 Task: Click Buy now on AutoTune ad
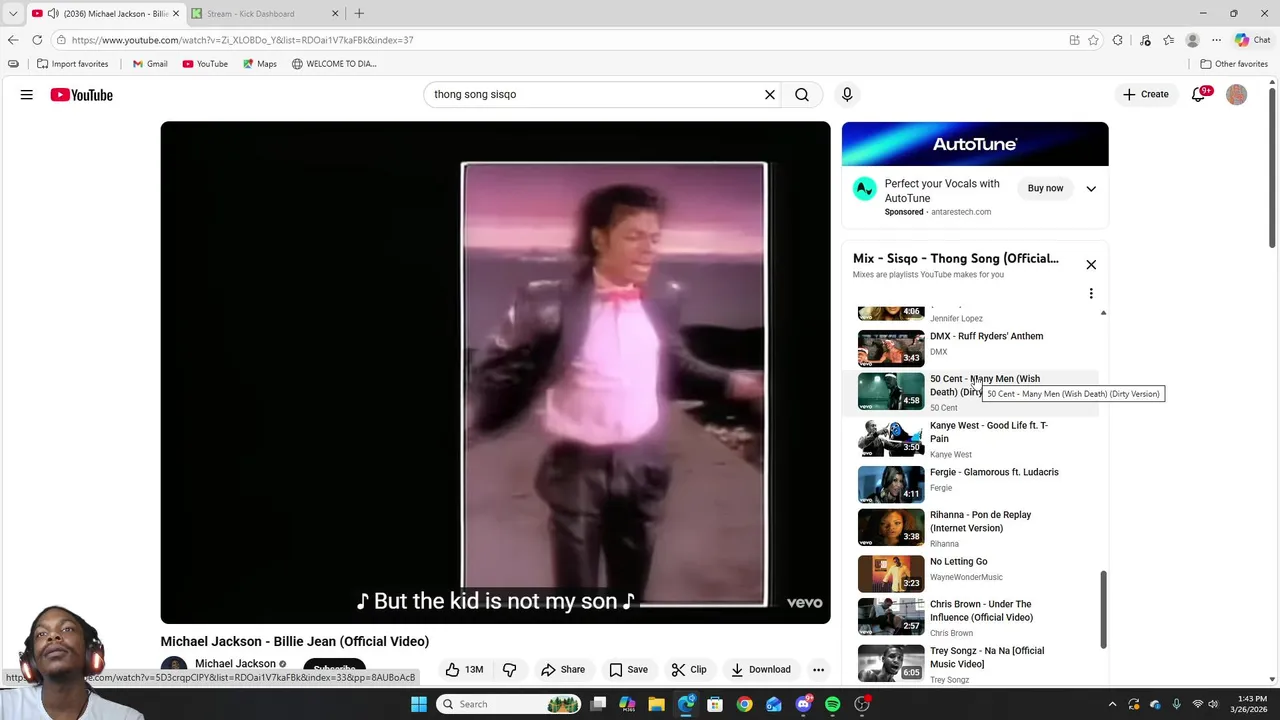click(x=1045, y=189)
